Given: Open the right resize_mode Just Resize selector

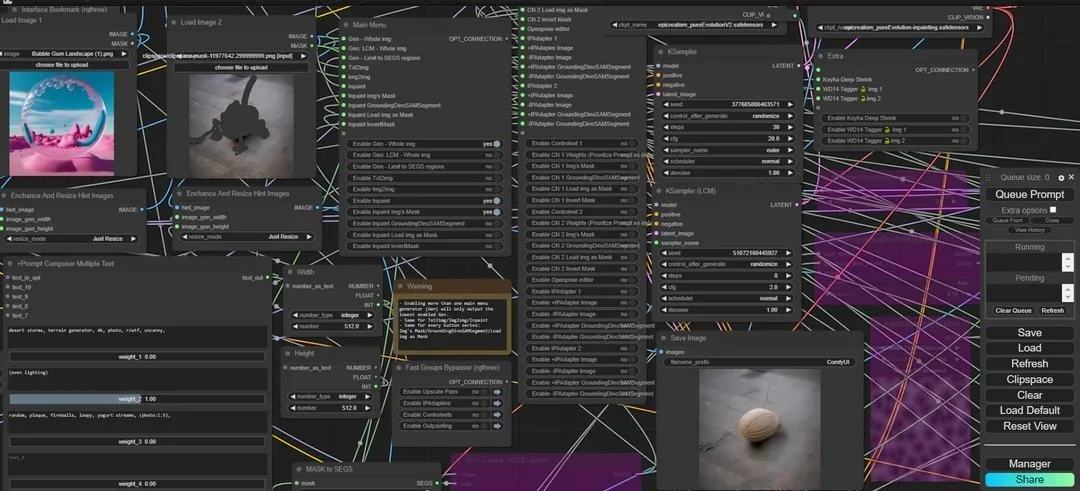Looking at the screenshot, I should point(246,236).
